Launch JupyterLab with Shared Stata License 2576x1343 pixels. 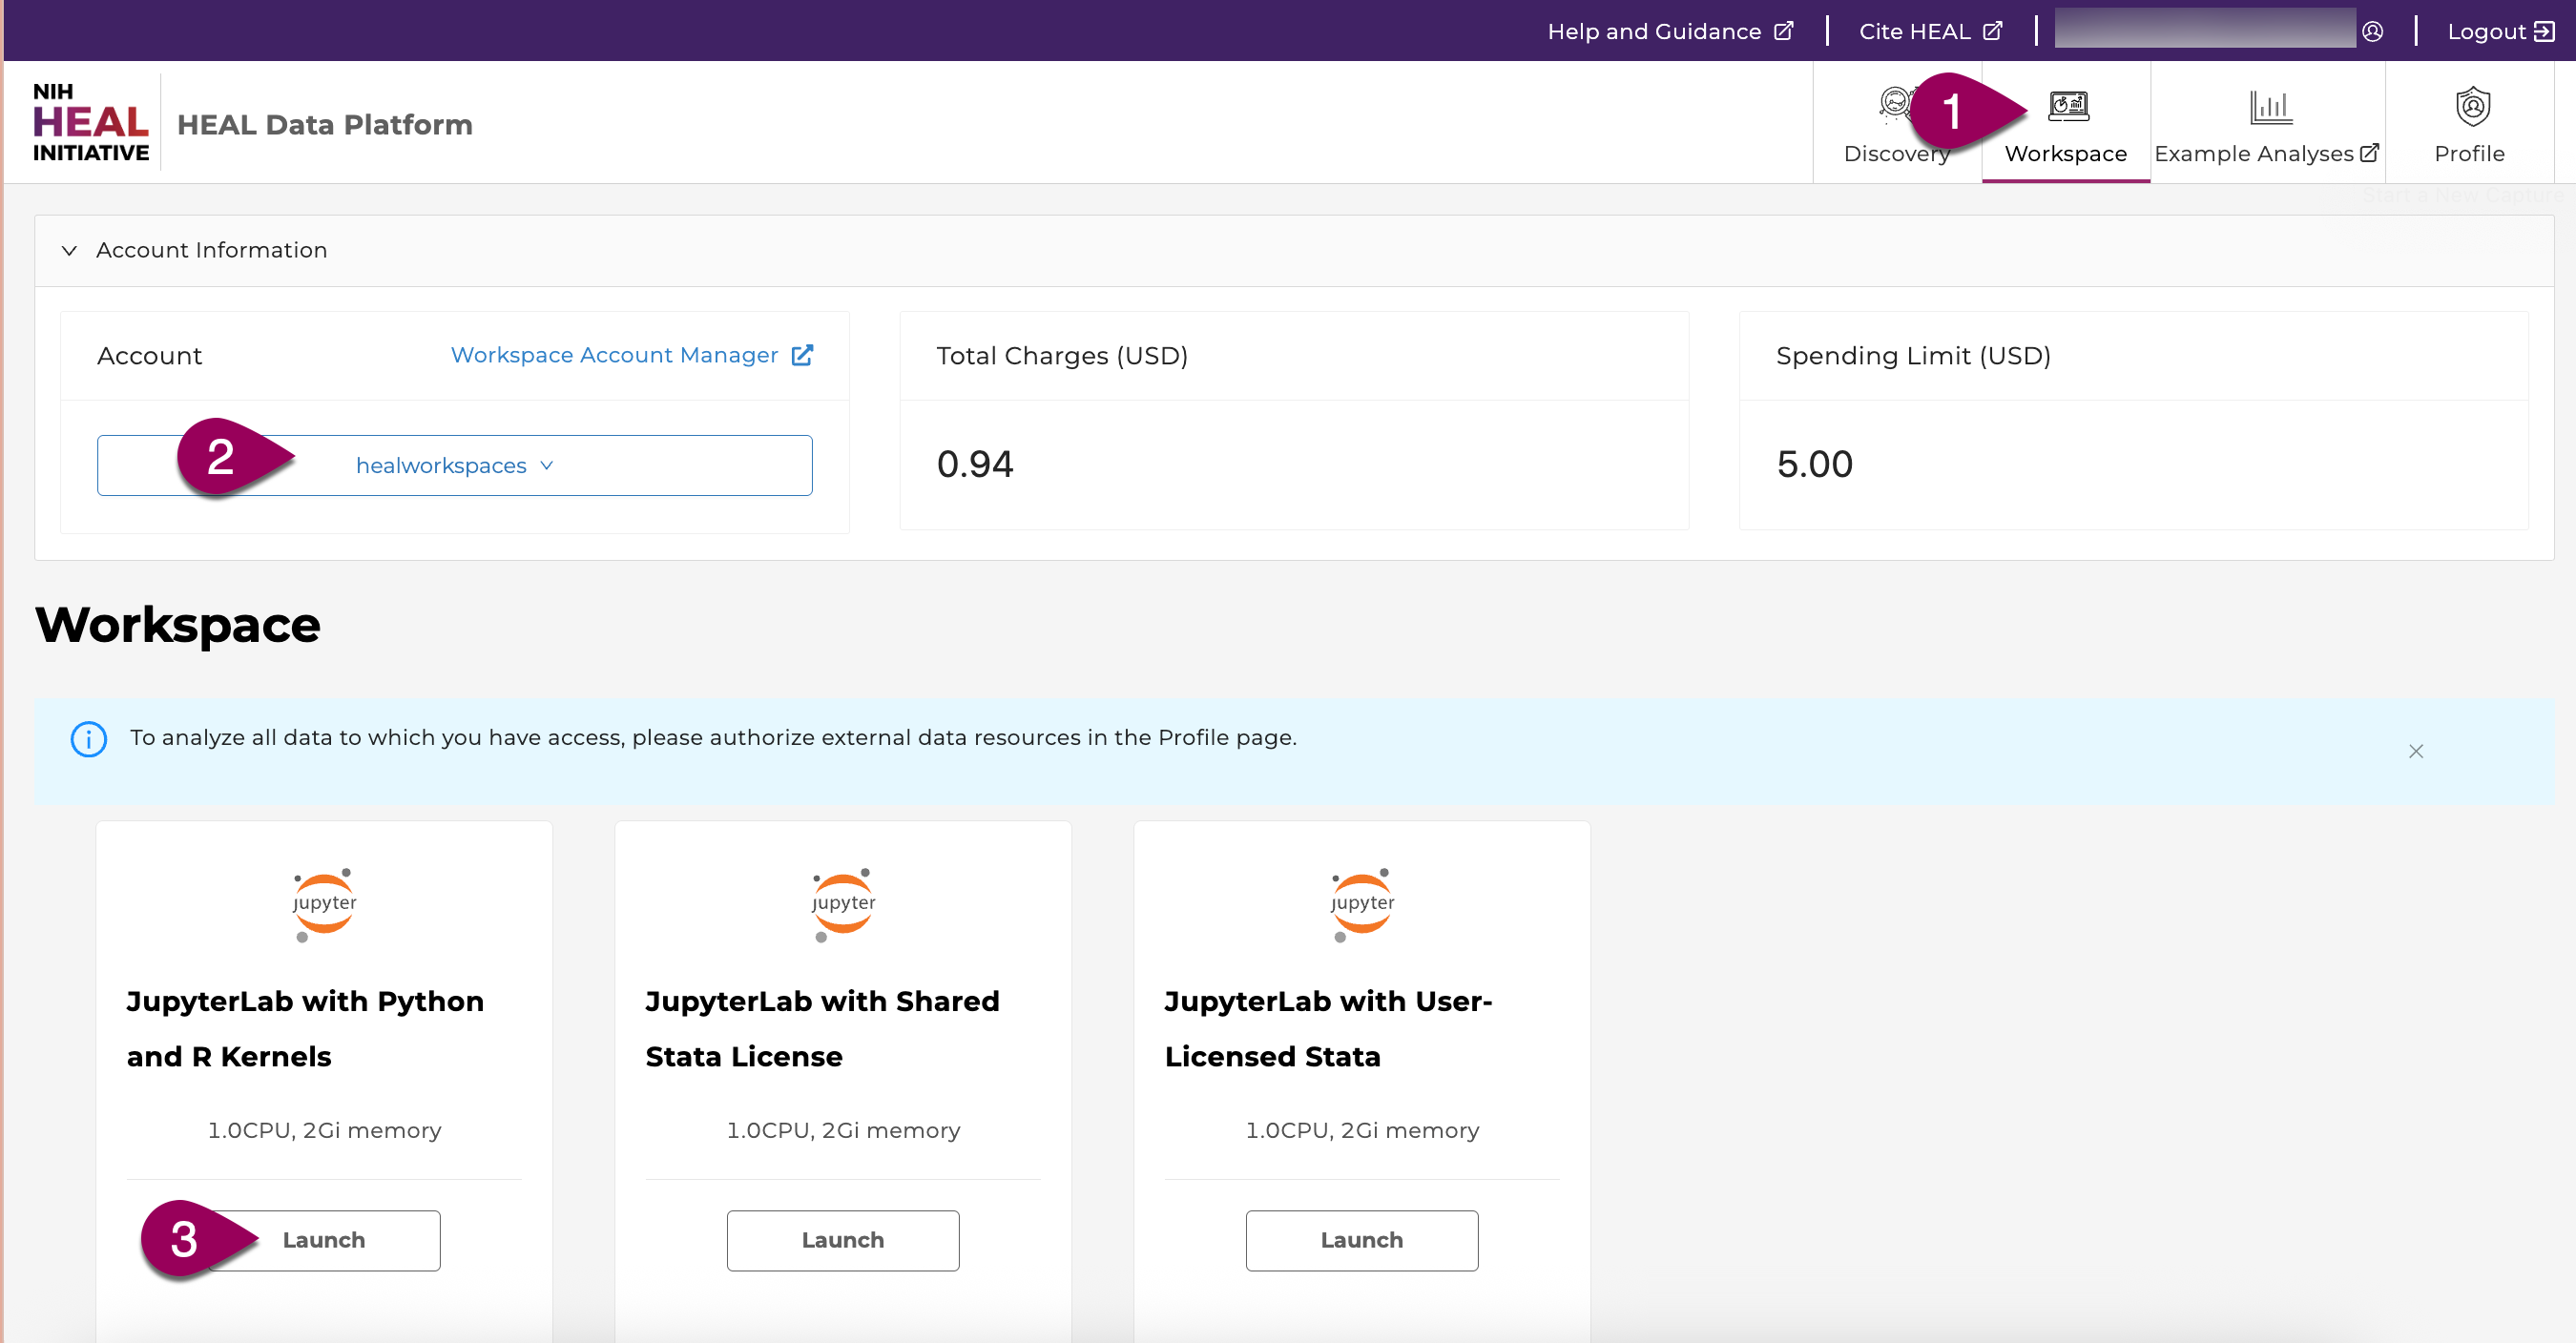pos(843,1240)
